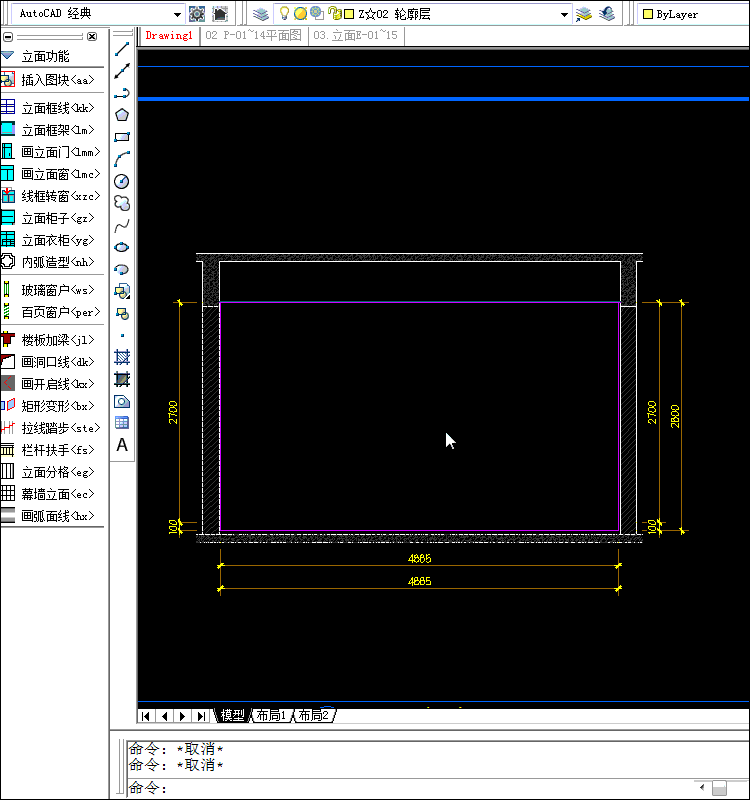The height and width of the screenshot is (800, 750).
Task: Toggle viewport freeze layer icon
Action: (317, 13)
